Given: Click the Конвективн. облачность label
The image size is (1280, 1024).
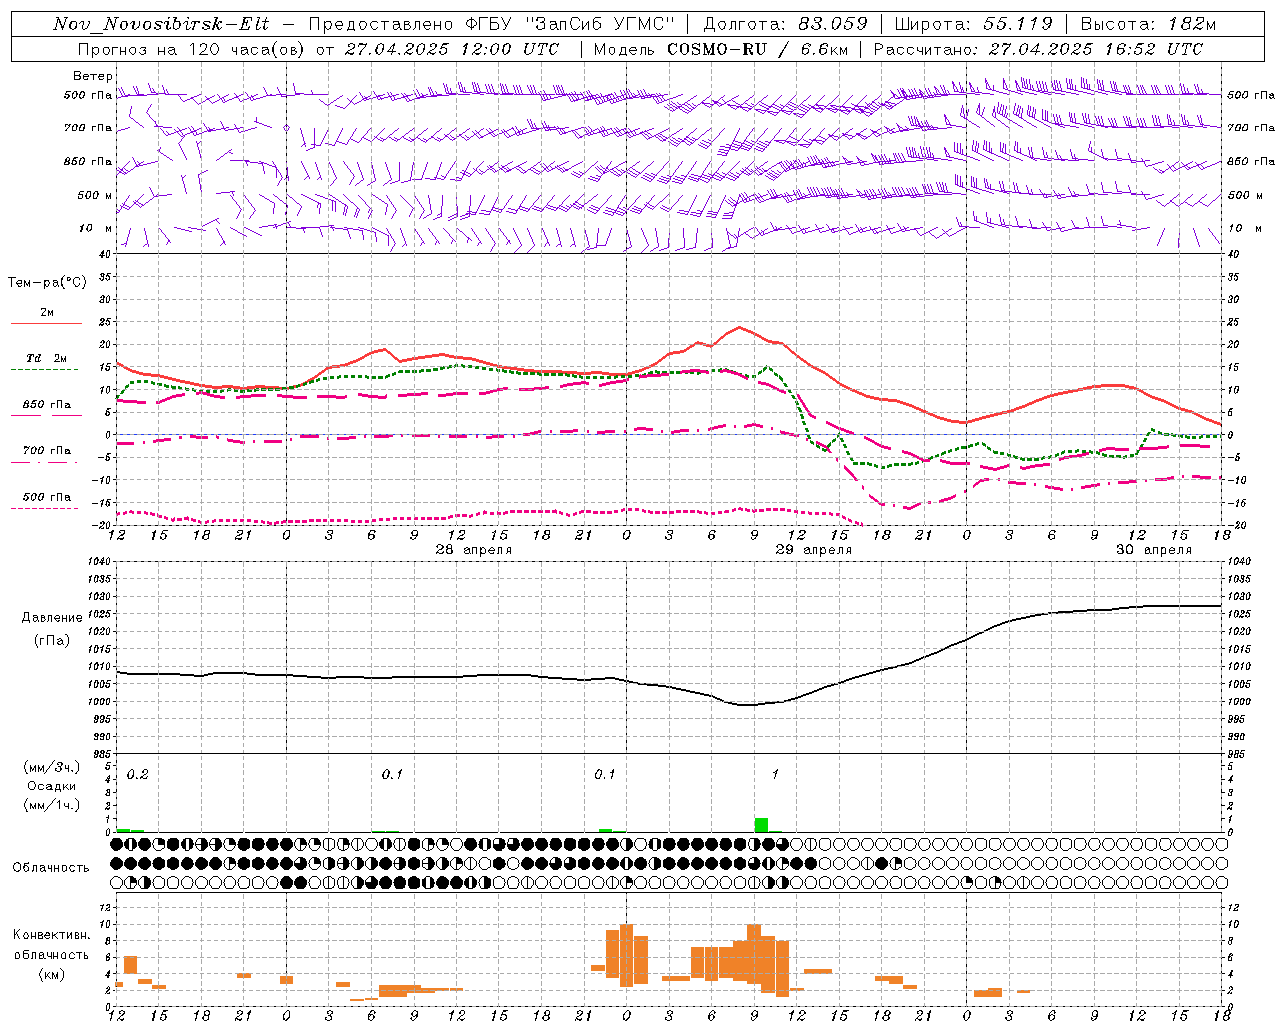Looking at the screenshot, I should [x=52, y=945].
